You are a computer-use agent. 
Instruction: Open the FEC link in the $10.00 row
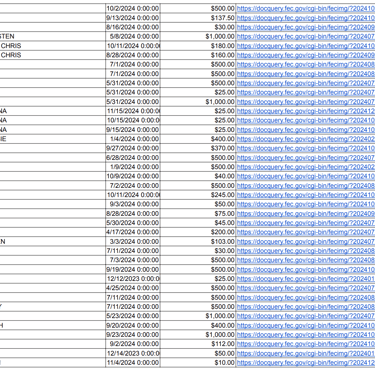tap(306, 363)
